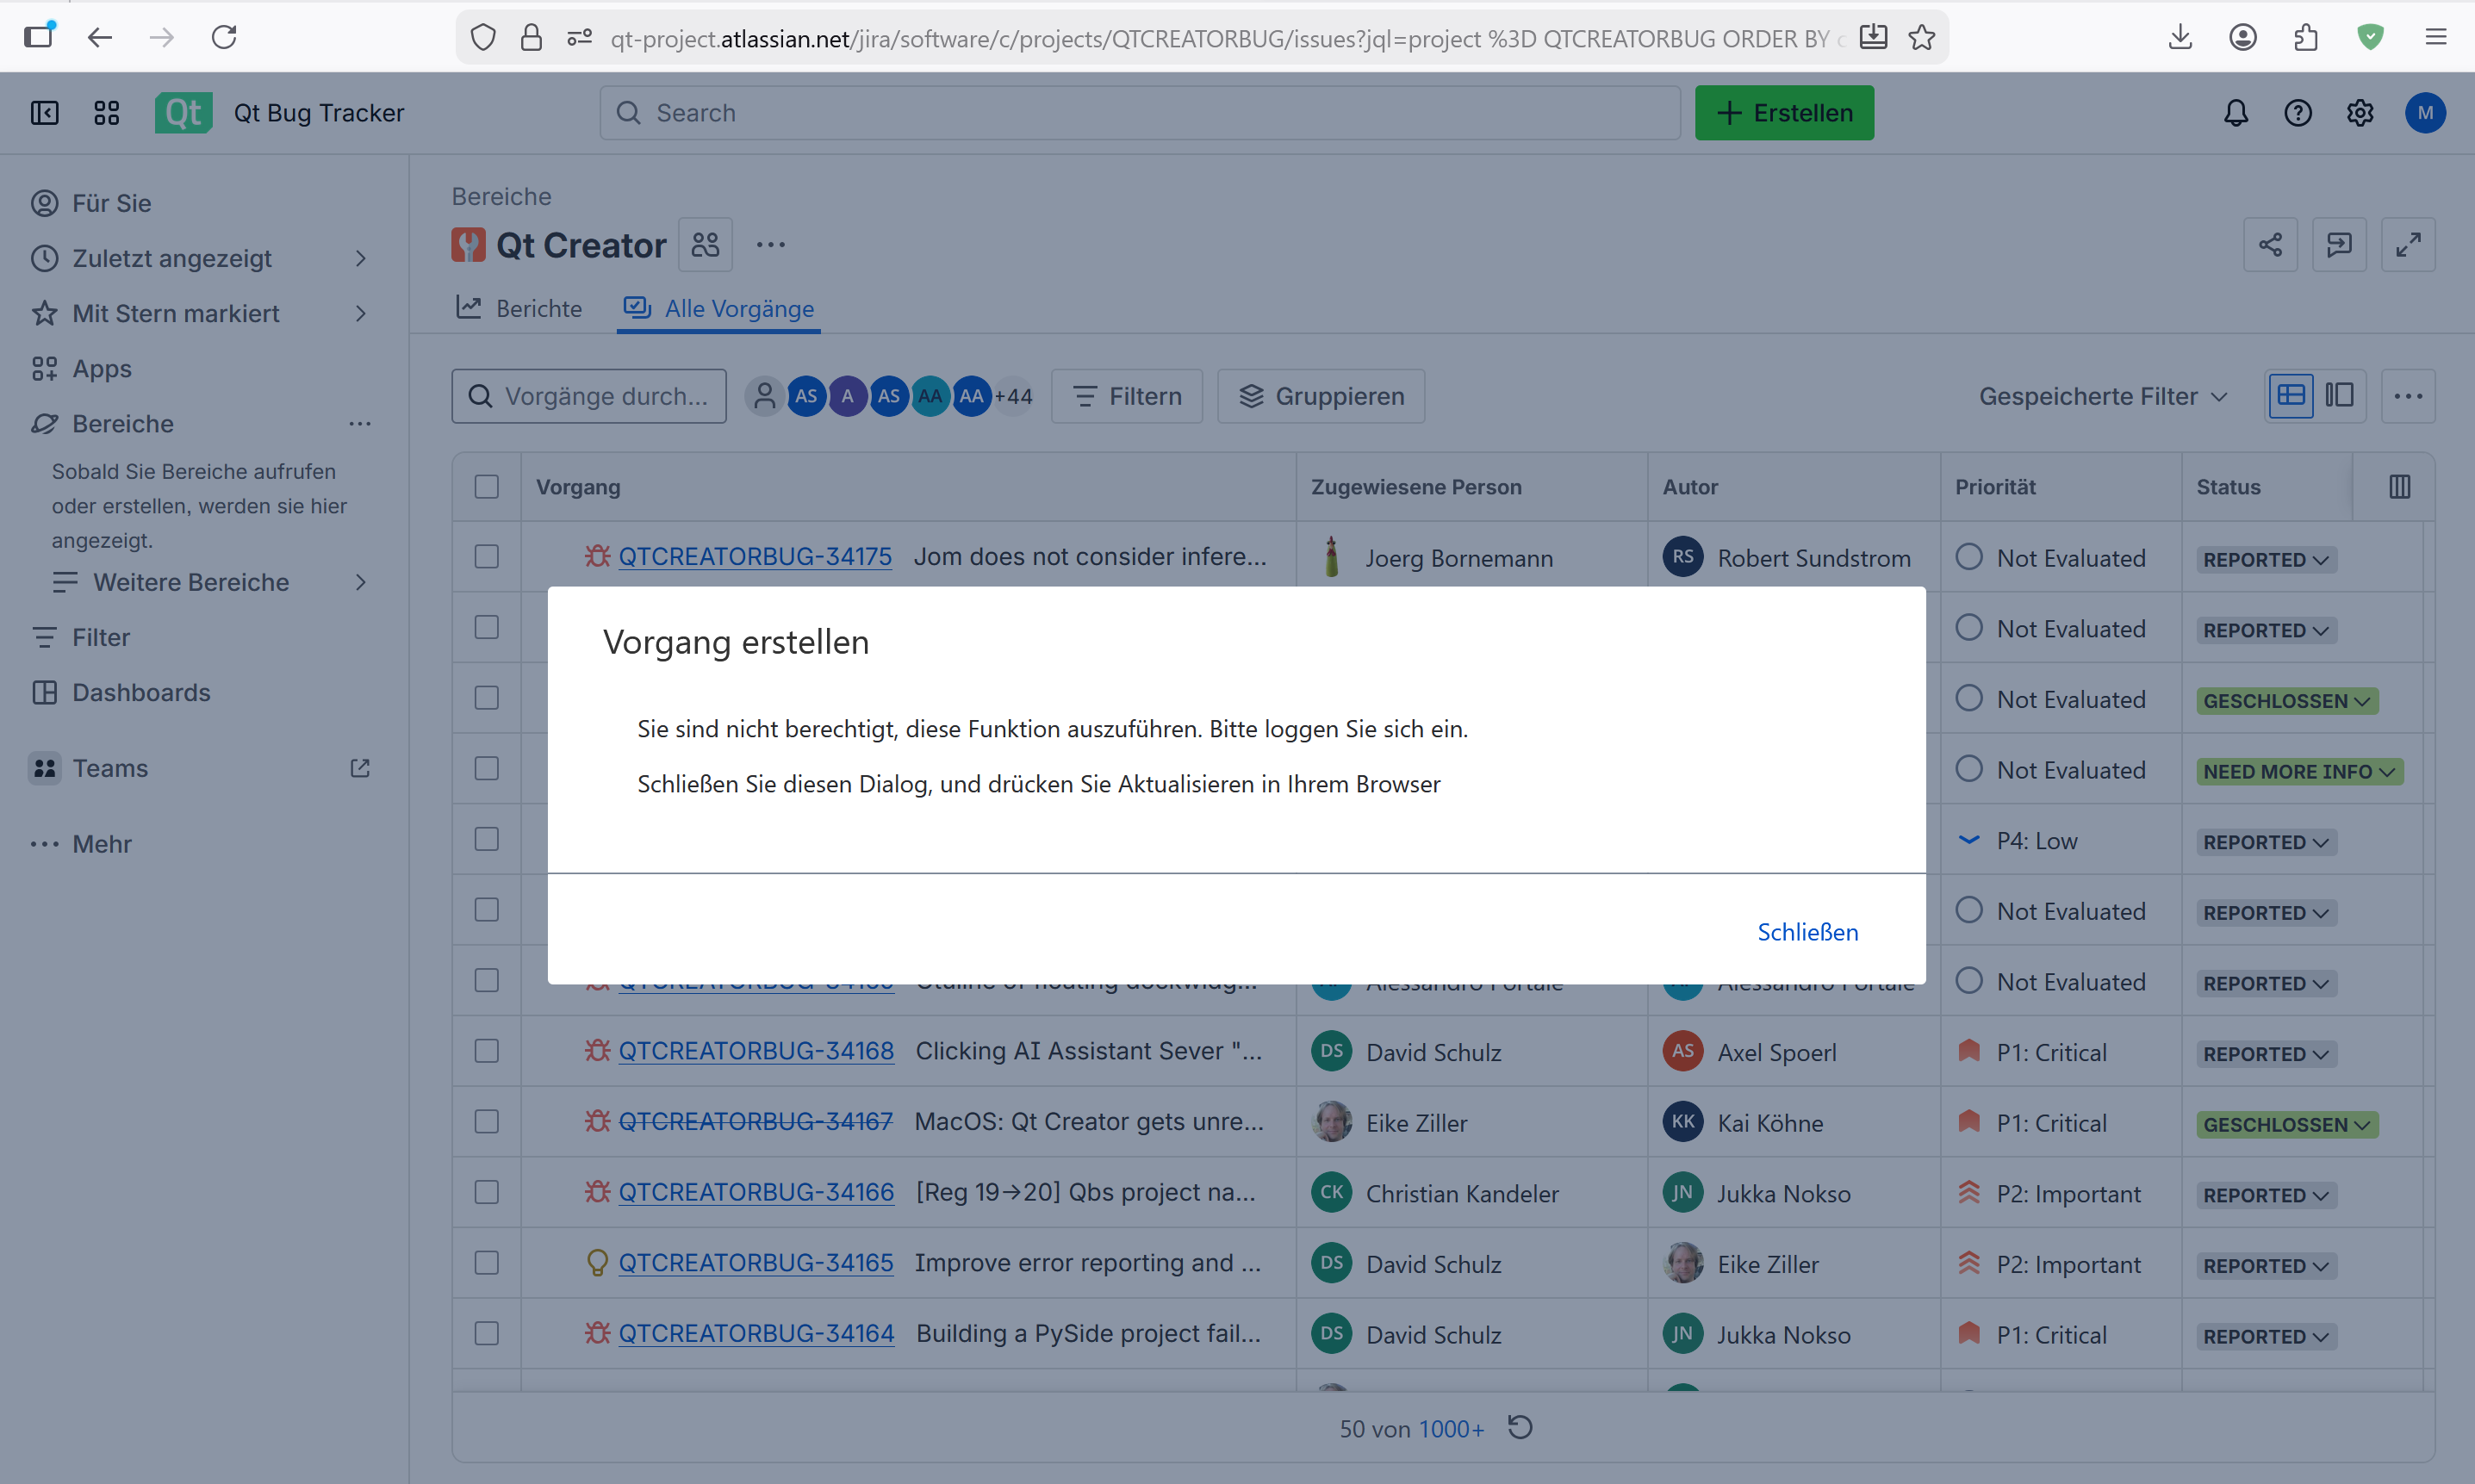Viewport: 2475px width, 1484px height.
Task: Expand the Zuletzt angezeigt sidebar section
Action: [360, 259]
